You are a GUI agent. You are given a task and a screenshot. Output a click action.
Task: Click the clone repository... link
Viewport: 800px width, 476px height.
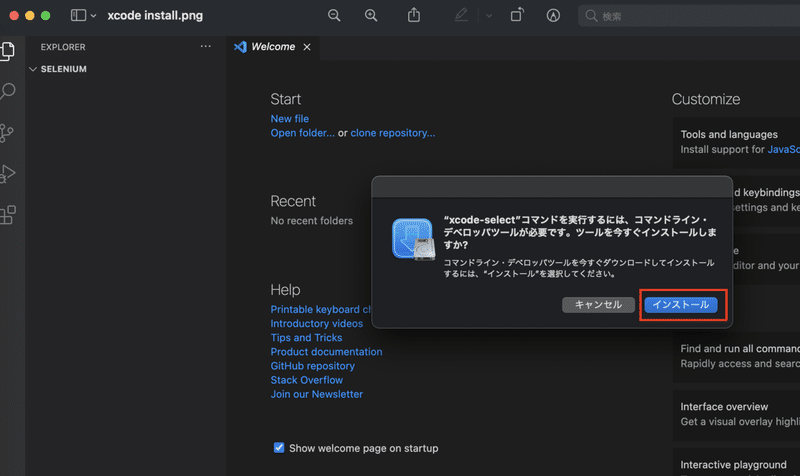[392, 133]
